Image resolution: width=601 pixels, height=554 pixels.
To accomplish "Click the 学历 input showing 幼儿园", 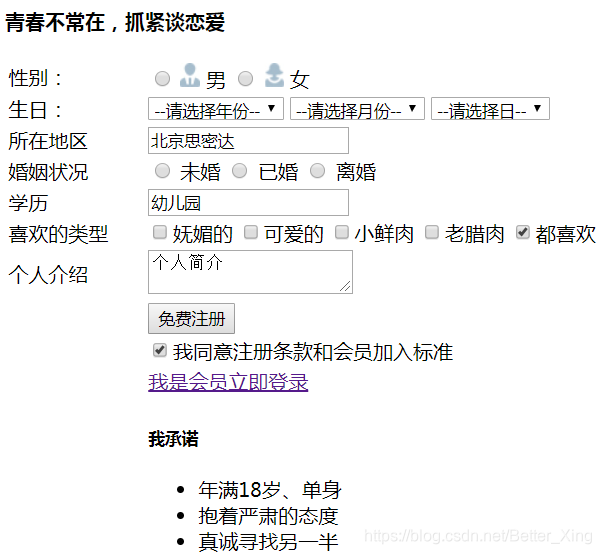I will point(248,202).
